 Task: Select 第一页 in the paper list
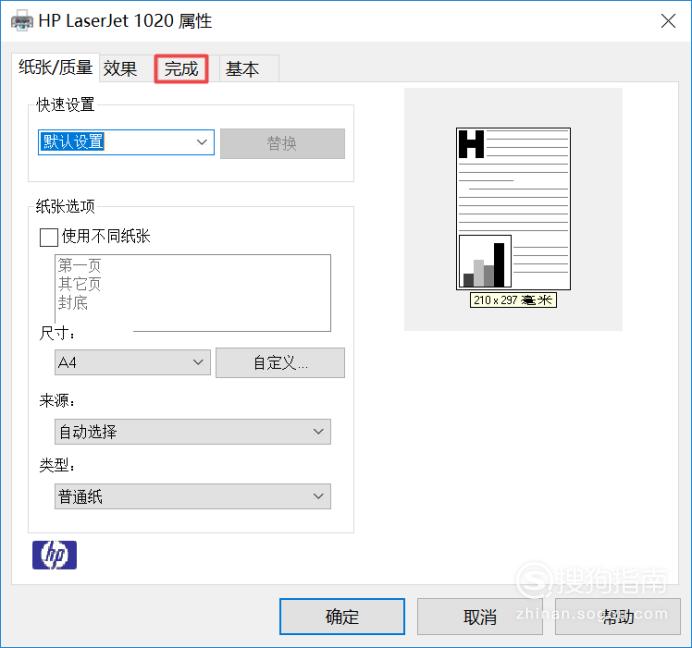(x=79, y=265)
